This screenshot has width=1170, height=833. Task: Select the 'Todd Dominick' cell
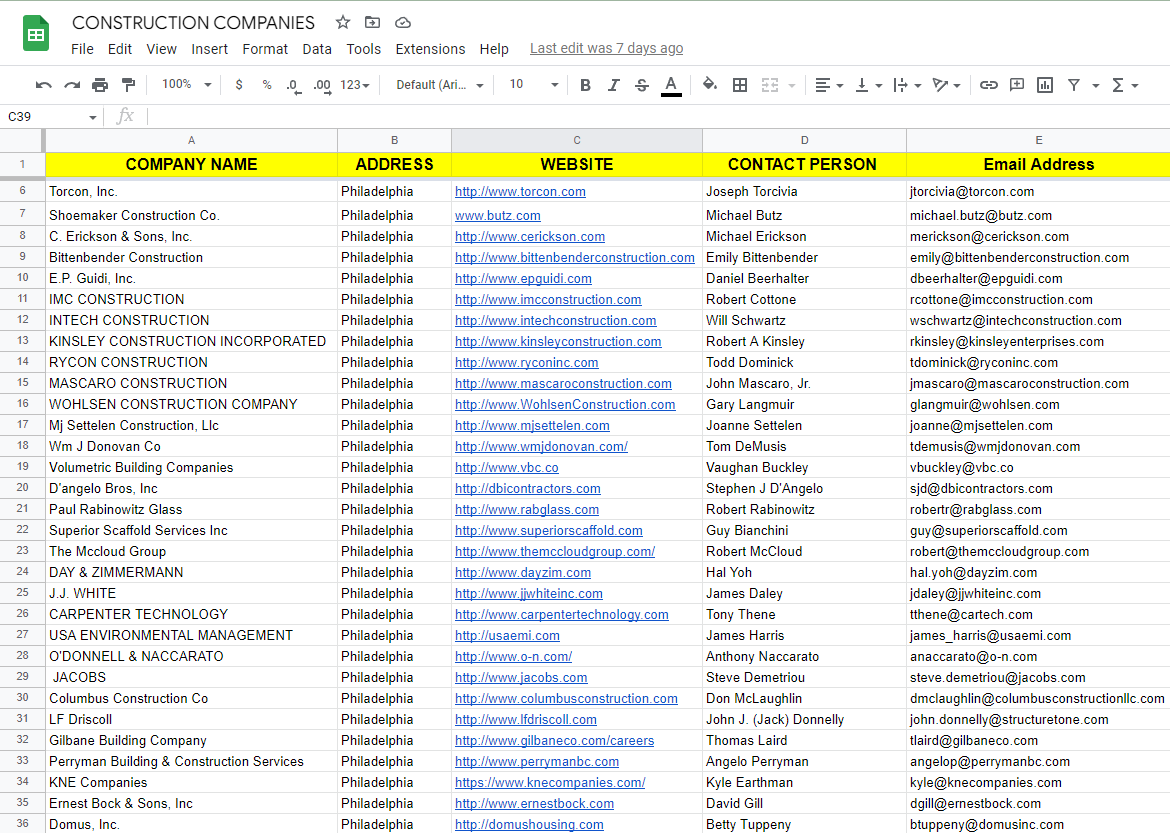804,363
